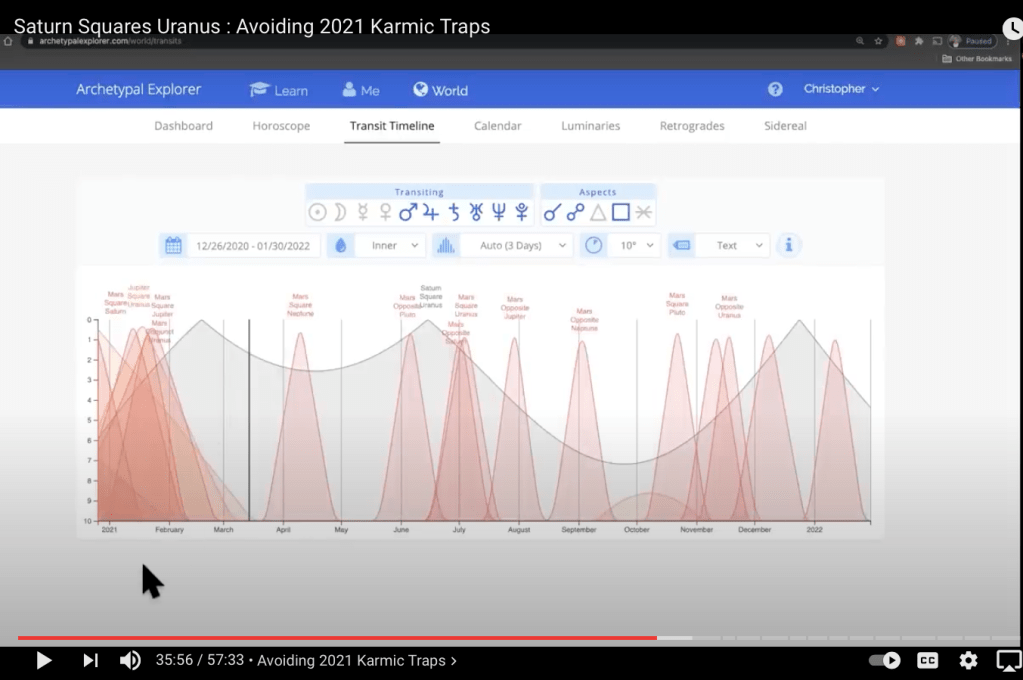The width and height of the screenshot is (1023, 680).
Task: Open the help question mark icon
Action: pyautogui.click(x=775, y=89)
